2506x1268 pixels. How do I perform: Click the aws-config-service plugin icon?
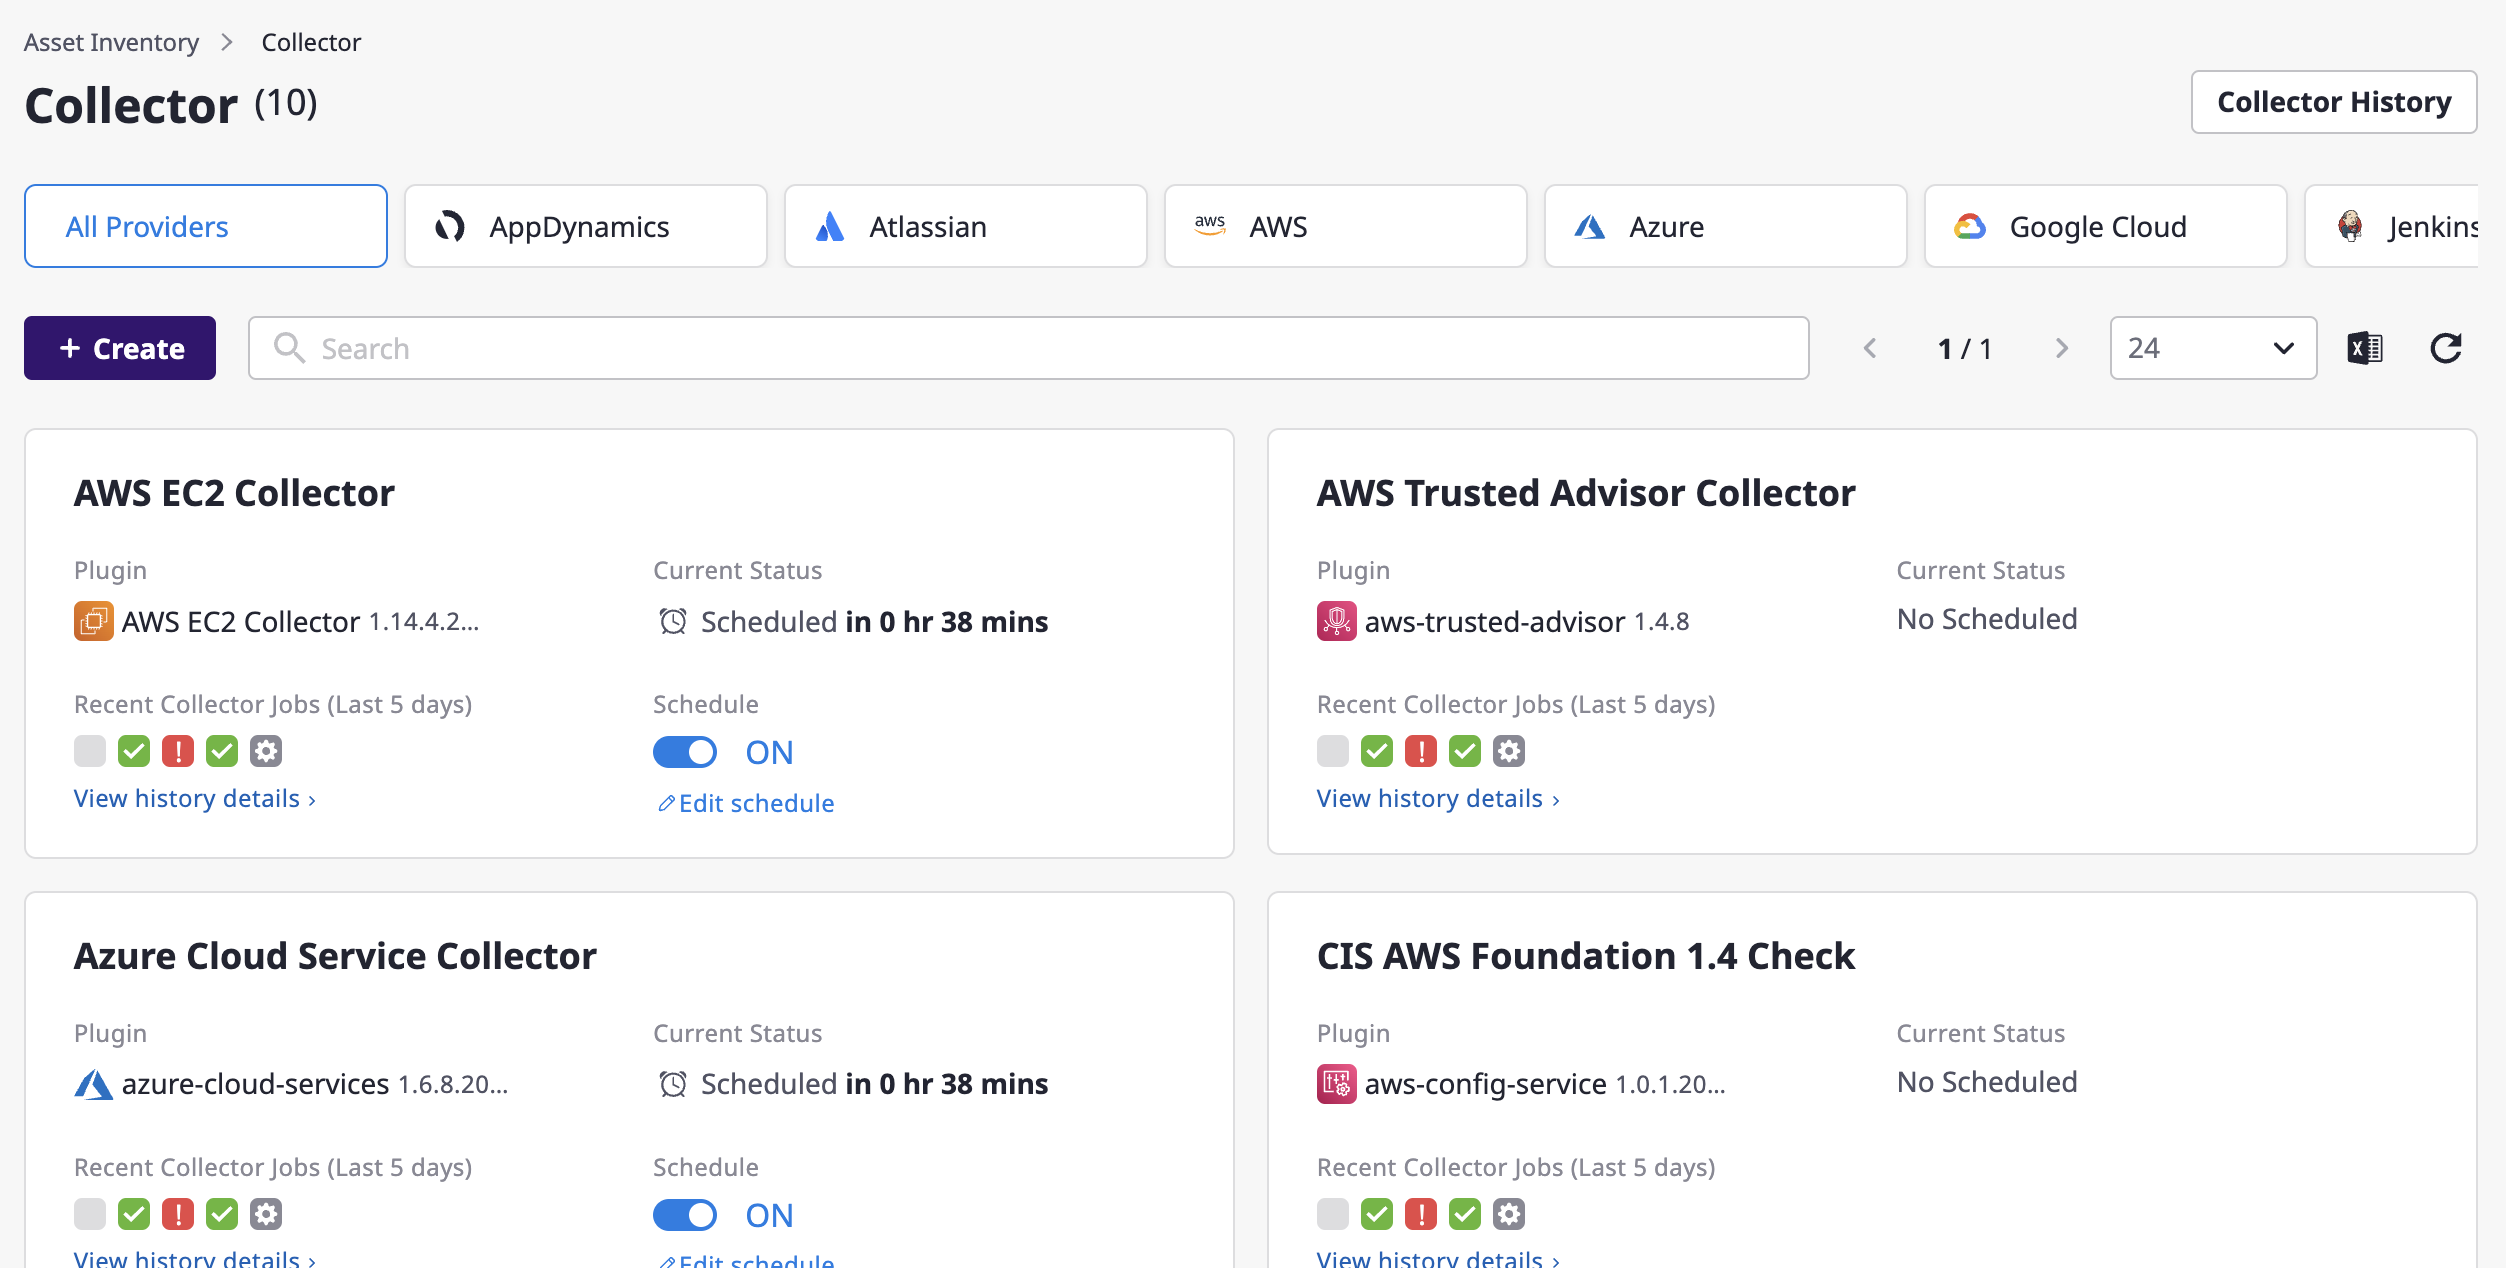point(1336,1083)
